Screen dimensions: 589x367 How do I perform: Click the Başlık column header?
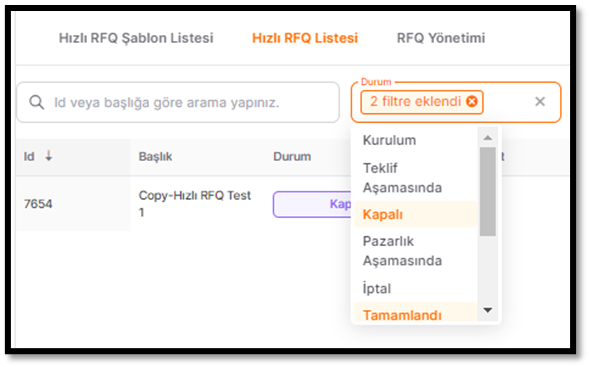155,156
